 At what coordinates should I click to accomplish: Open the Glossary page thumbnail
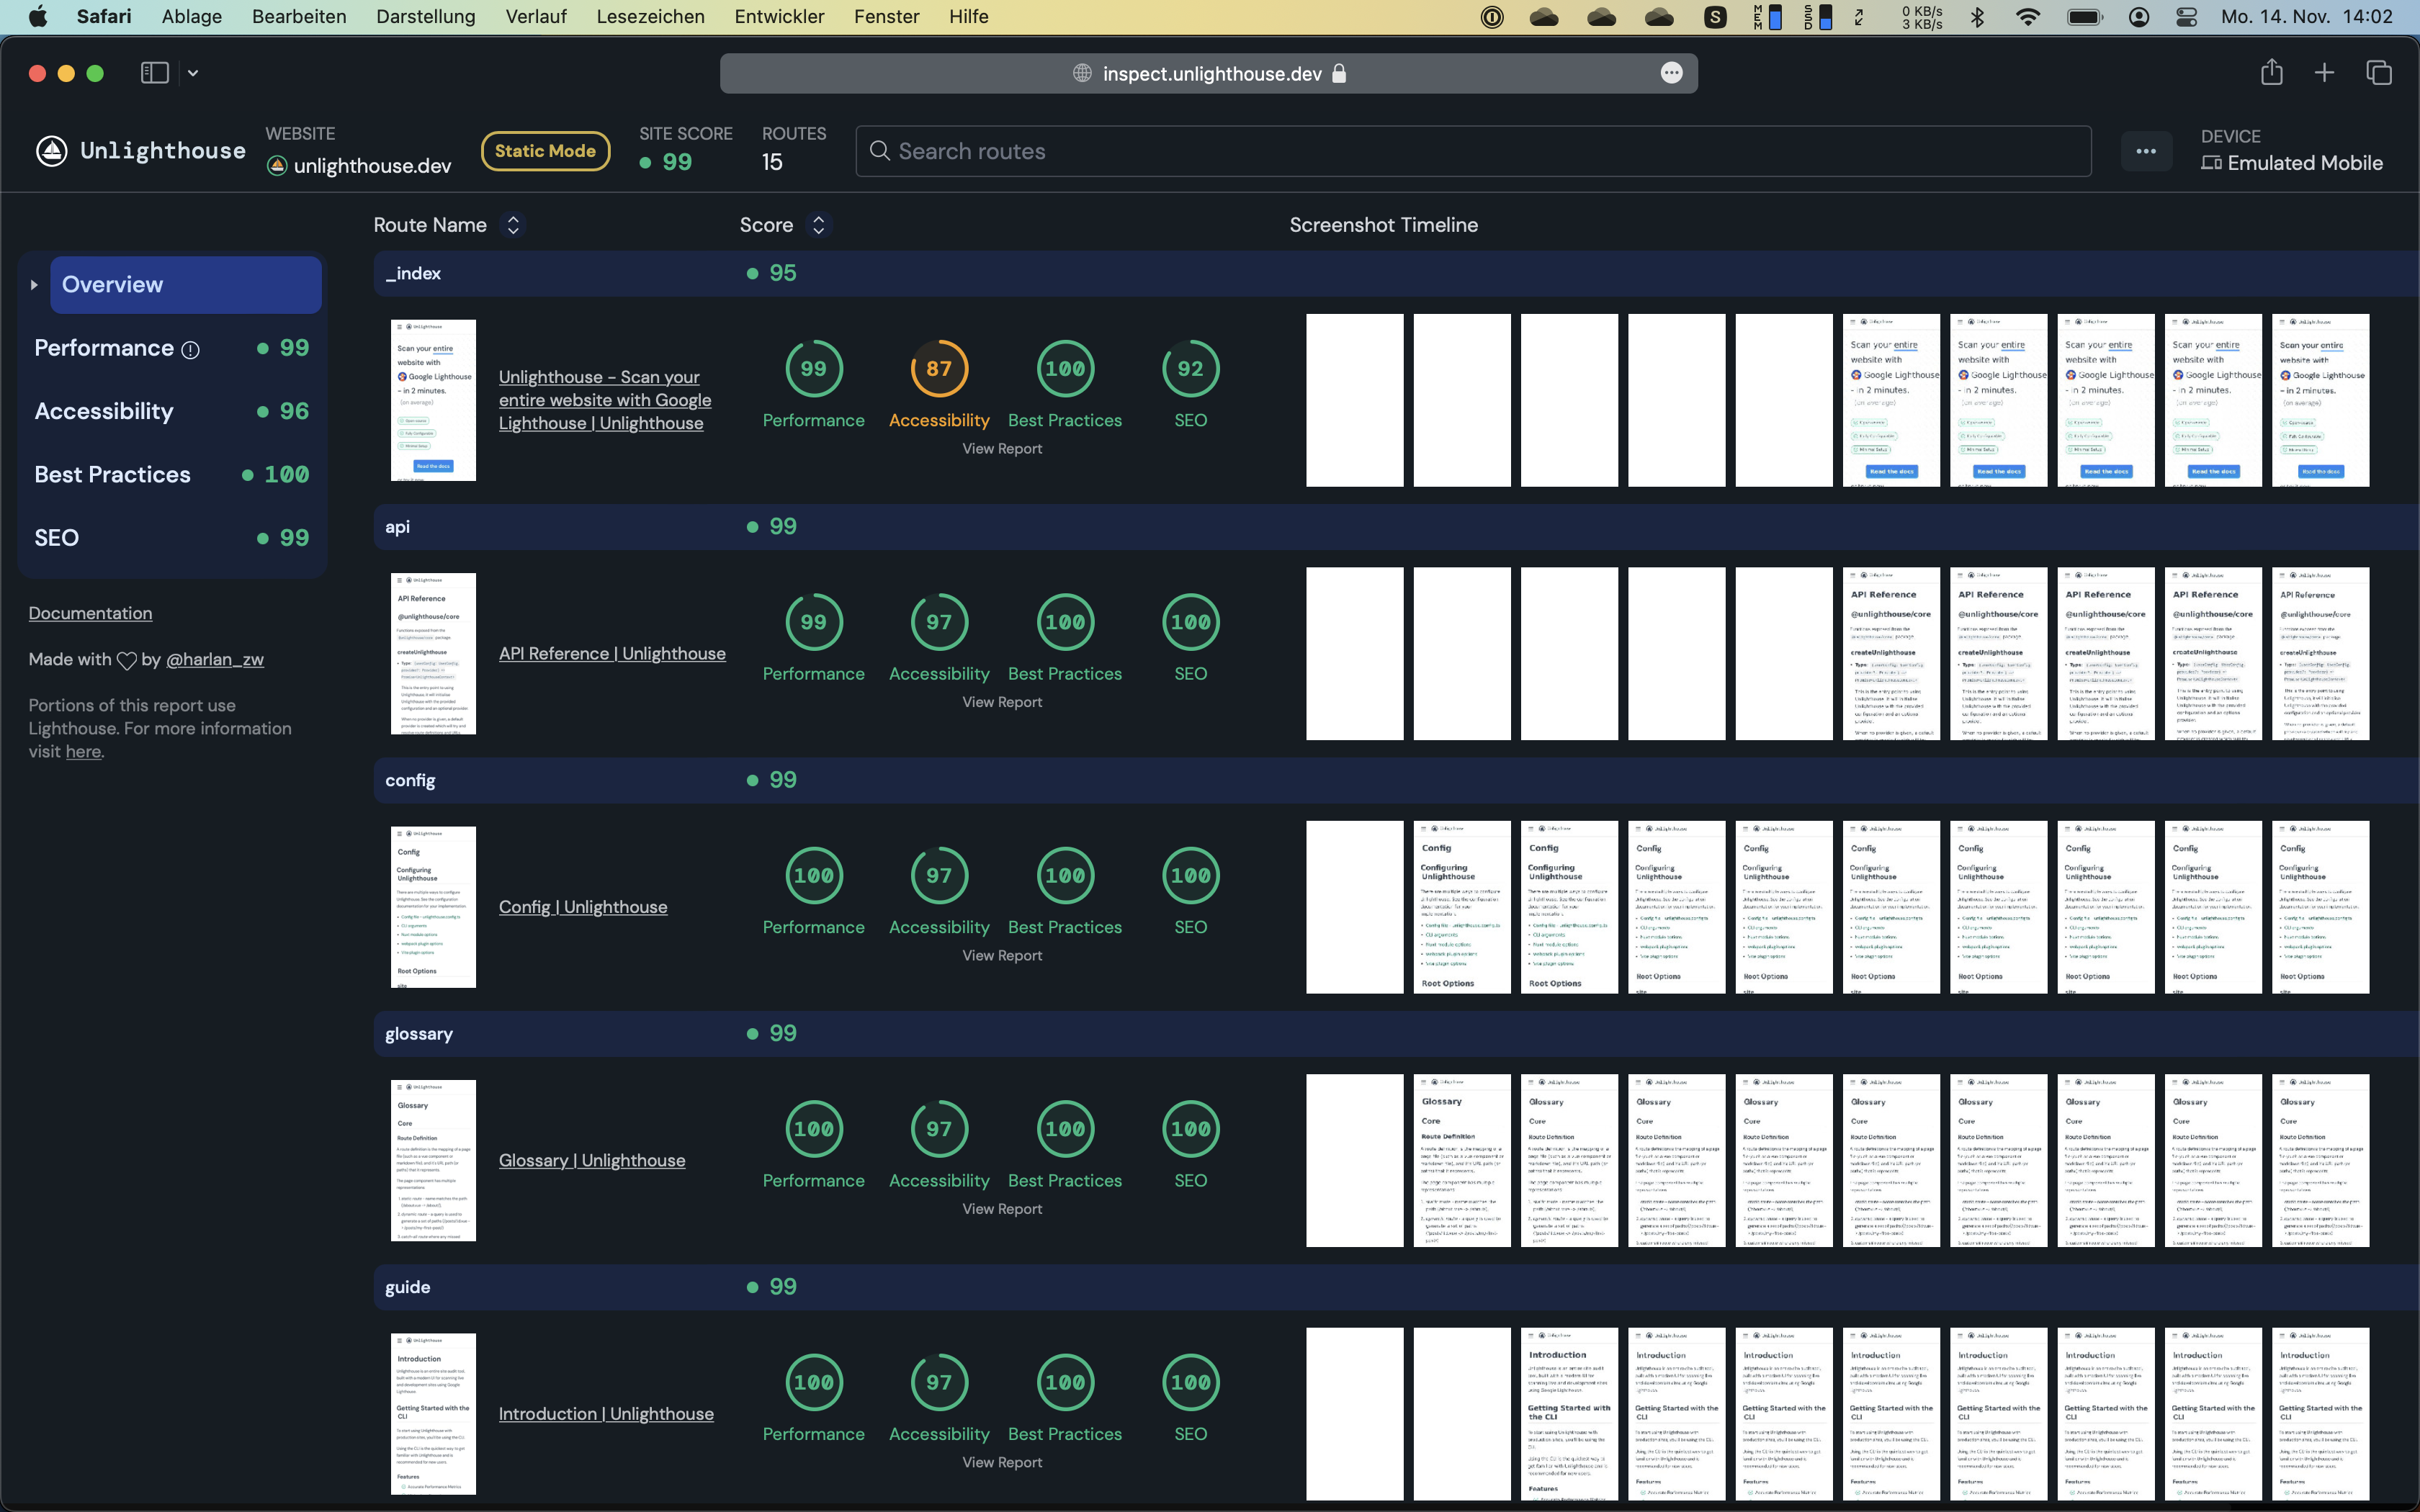[433, 1160]
